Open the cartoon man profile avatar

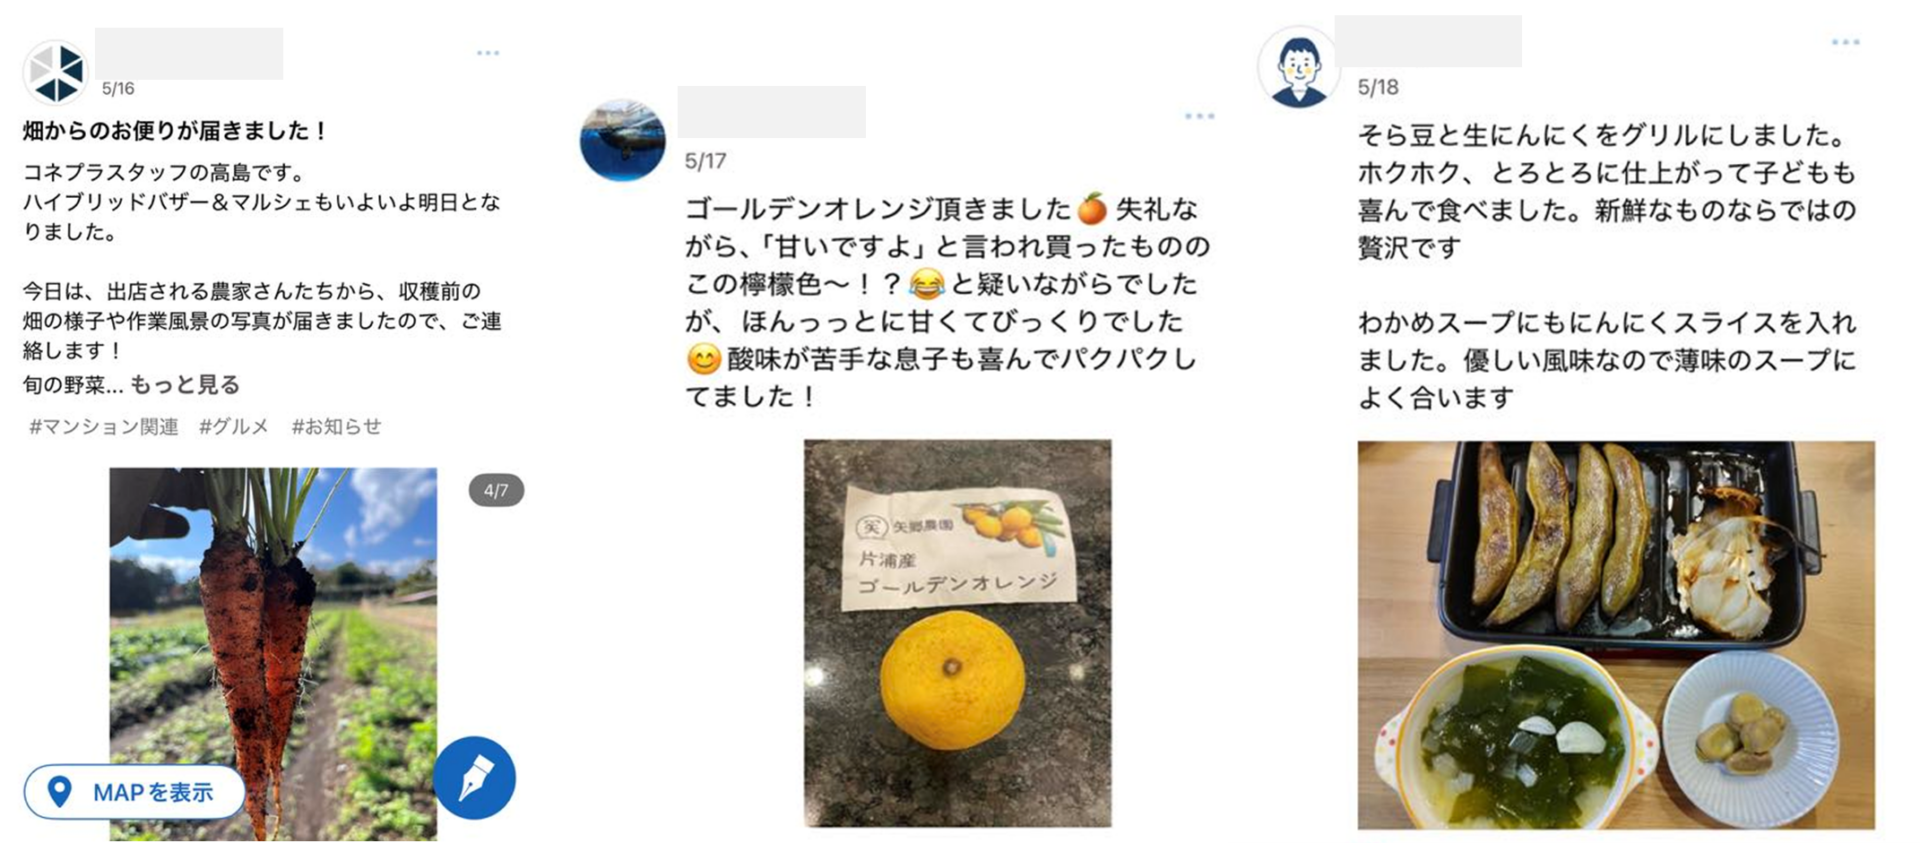pos(1298,67)
